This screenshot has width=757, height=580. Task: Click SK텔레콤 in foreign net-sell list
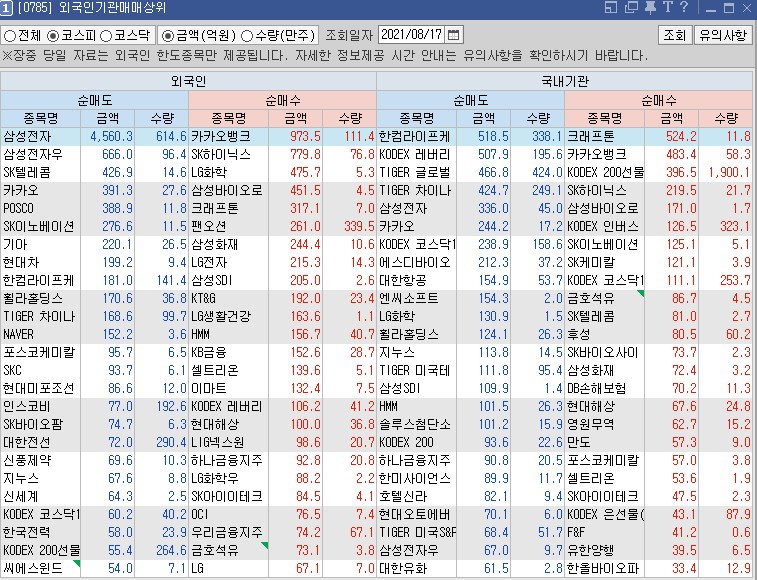click(x=27, y=172)
